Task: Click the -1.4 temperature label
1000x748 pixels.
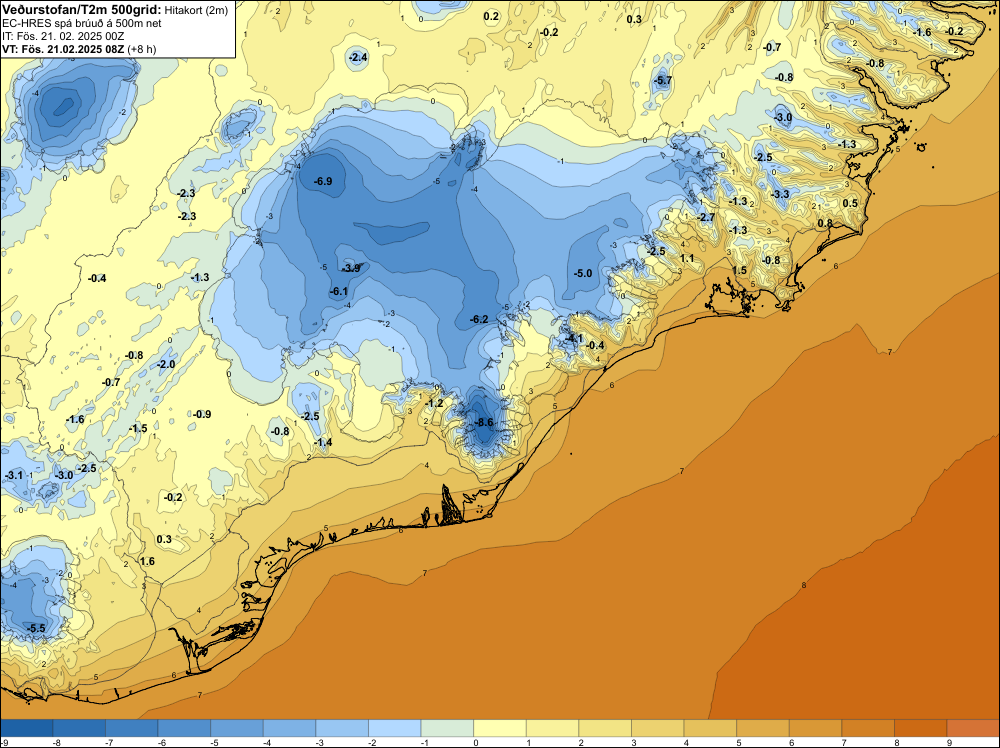Action: pyautogui.click(x=323, y=442)
